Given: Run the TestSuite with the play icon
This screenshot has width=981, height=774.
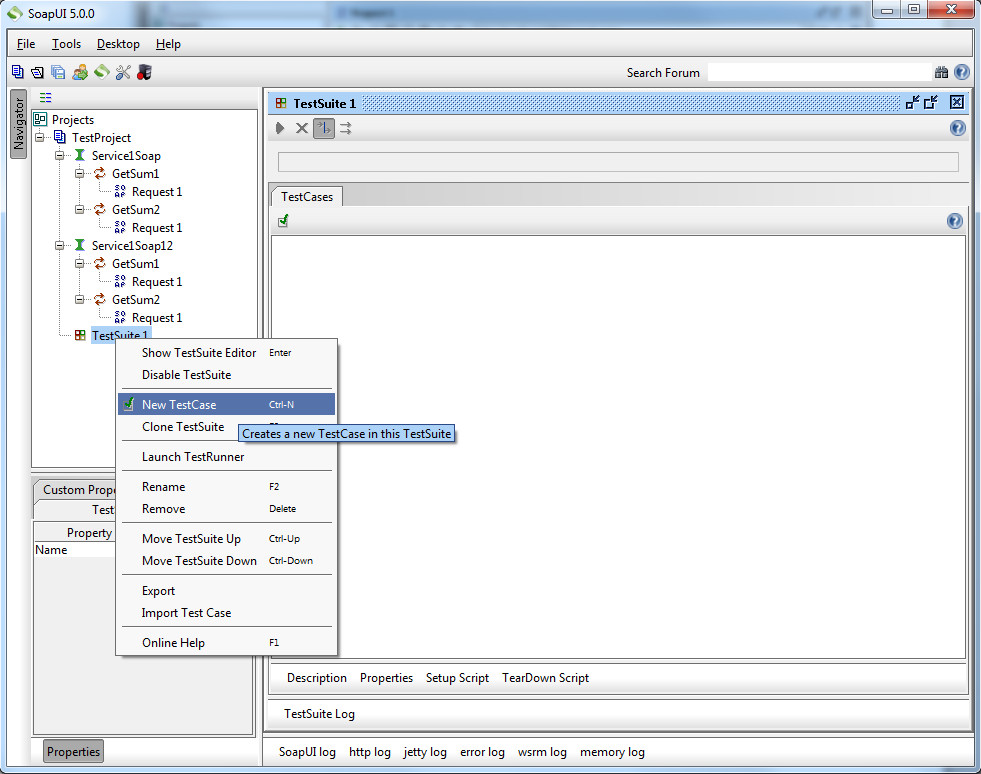Looking at the screenshot, I should point(280,128).
